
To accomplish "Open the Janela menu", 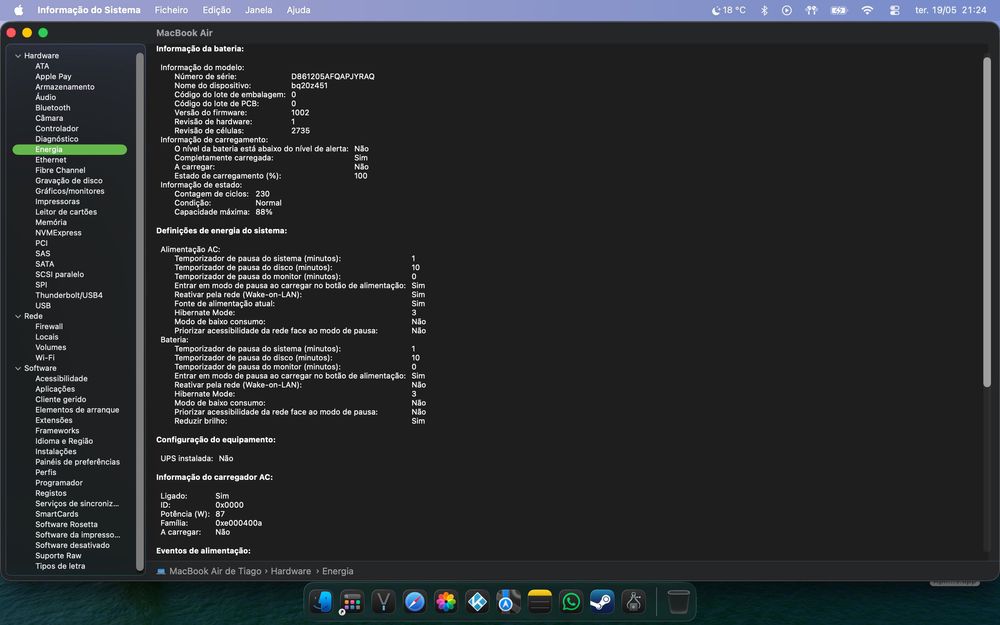I will click(x=258, y=10).
